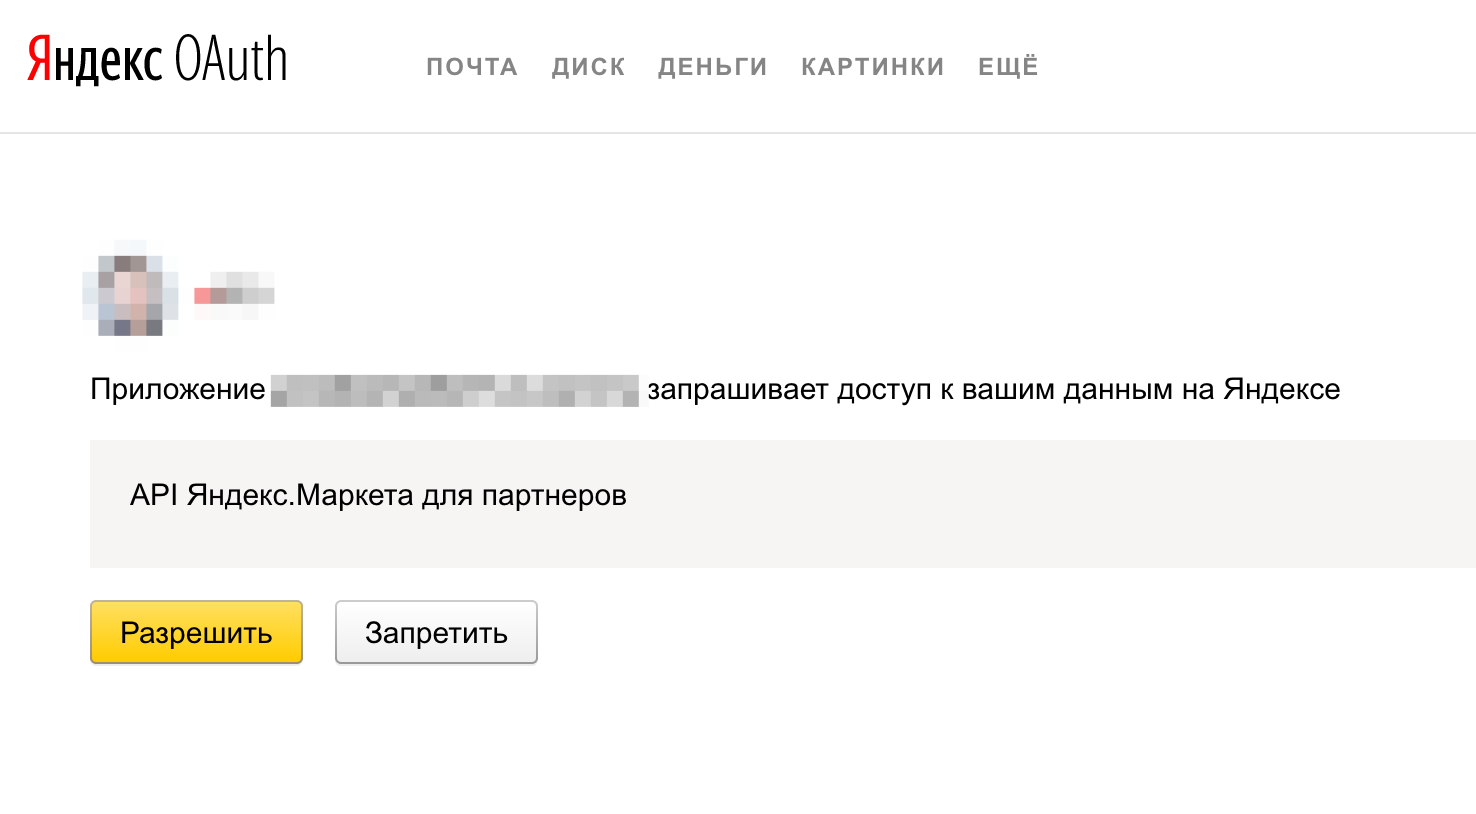This screenshot has height=814, width=1476.
Task: Click the OAuth wordmark in header
Action: point(230,60)
